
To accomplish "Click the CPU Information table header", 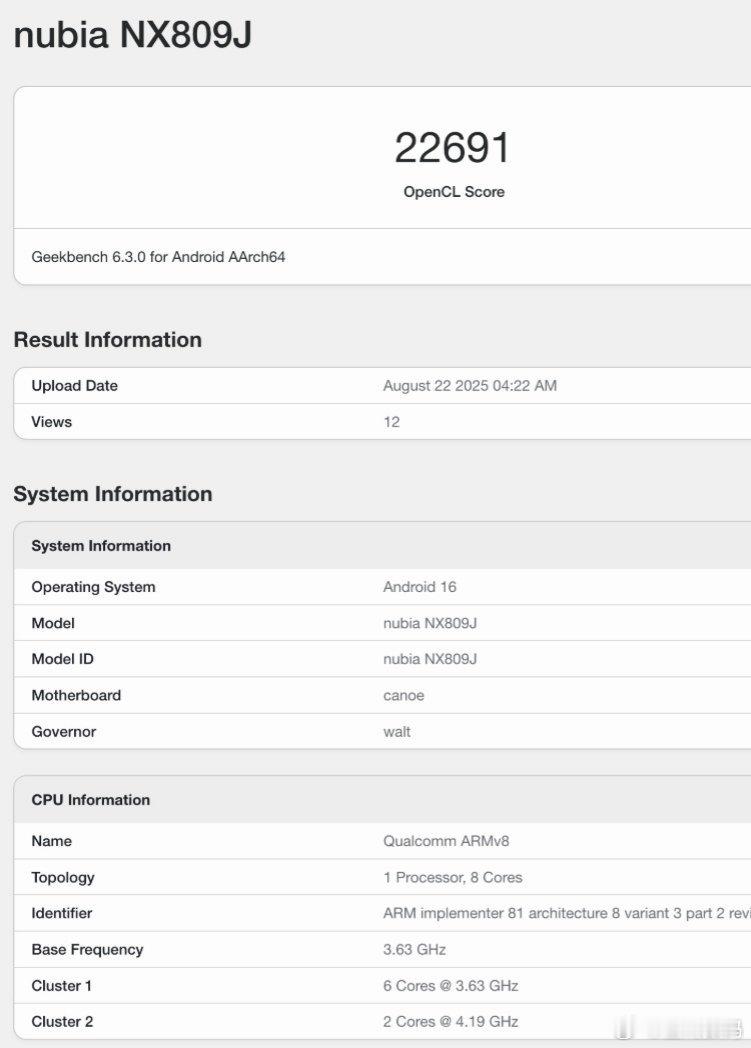I will 90,800.
